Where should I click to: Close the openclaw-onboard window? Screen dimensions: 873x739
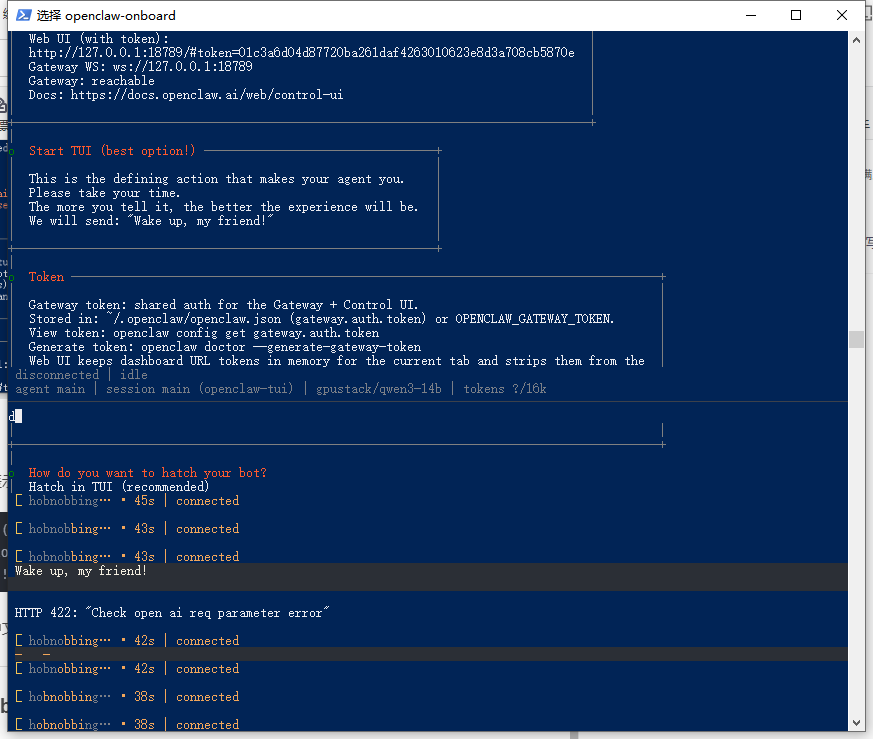point(841,15)
